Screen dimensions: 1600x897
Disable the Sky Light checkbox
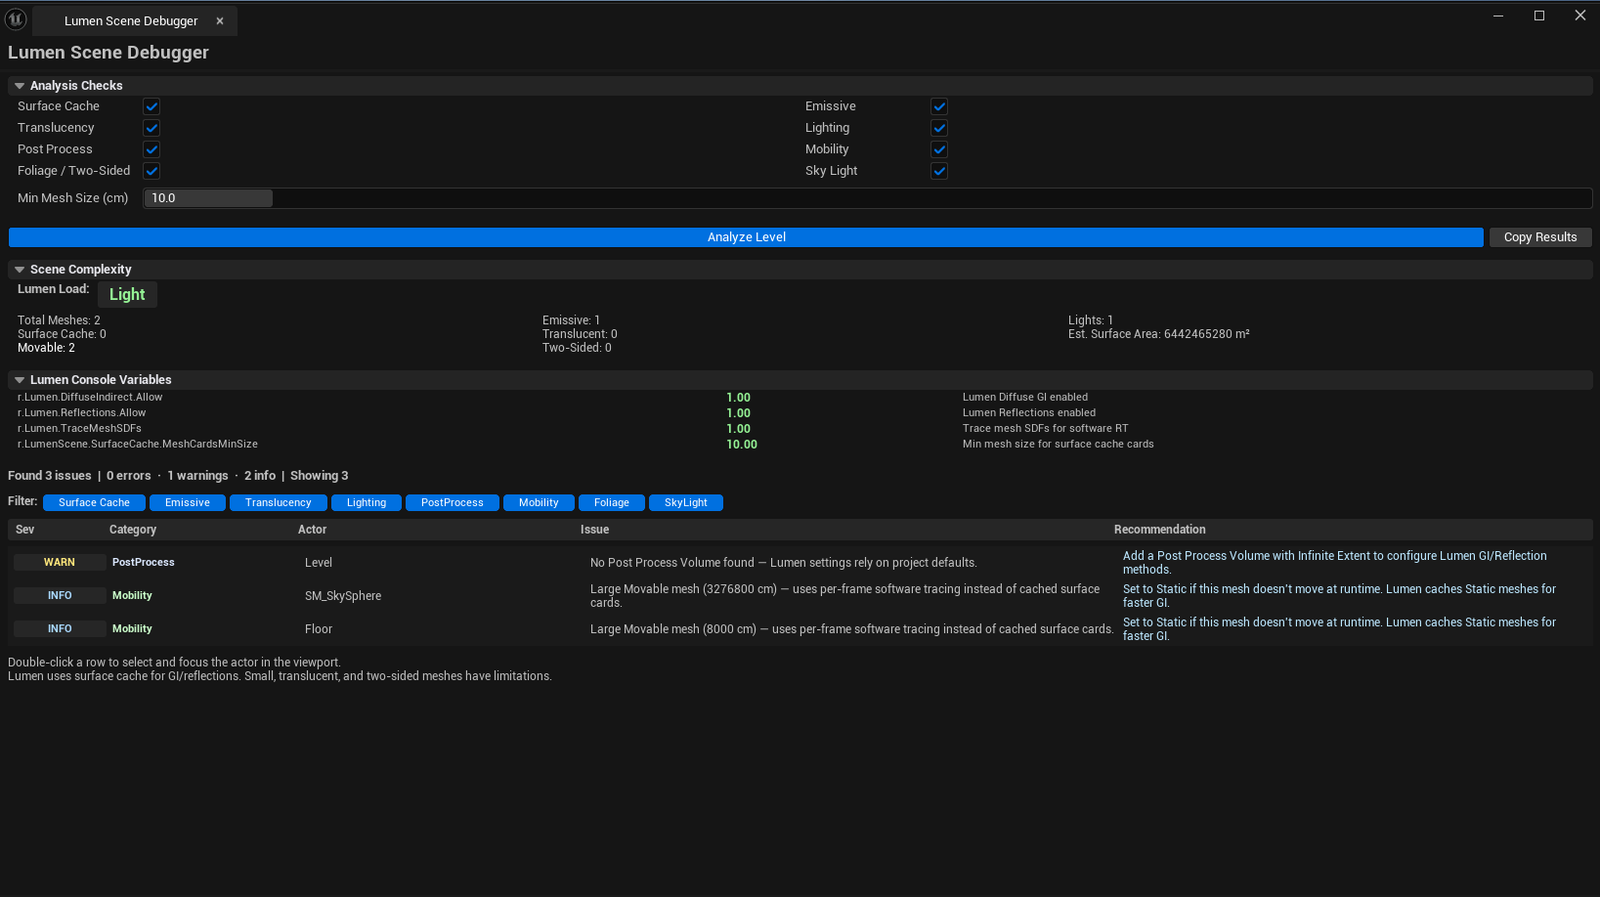coord(939,171)
